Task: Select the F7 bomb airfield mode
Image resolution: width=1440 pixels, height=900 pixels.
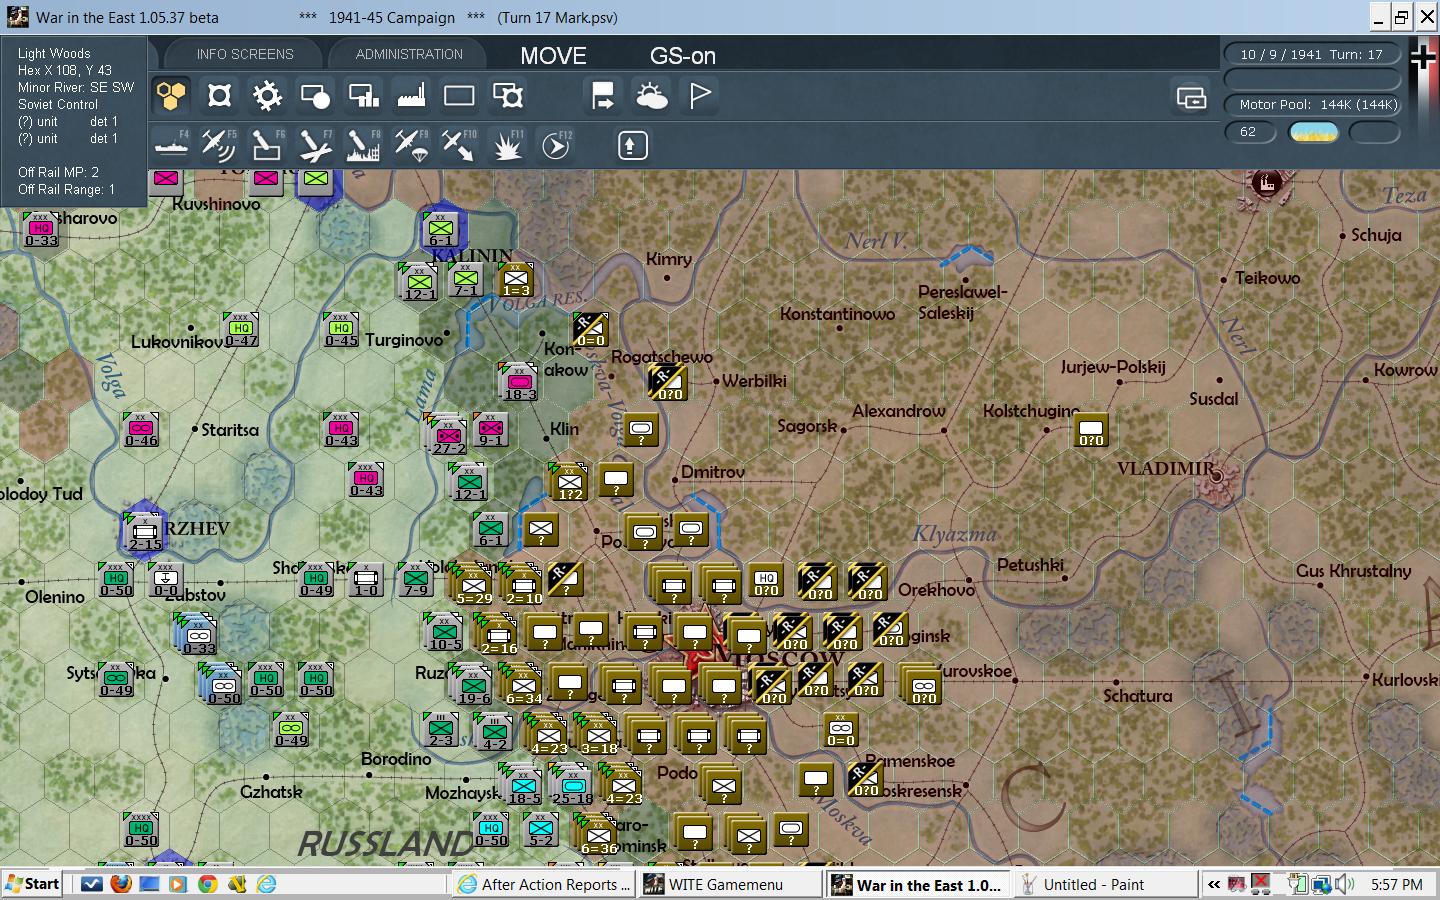Action: [x=315, y=146]
